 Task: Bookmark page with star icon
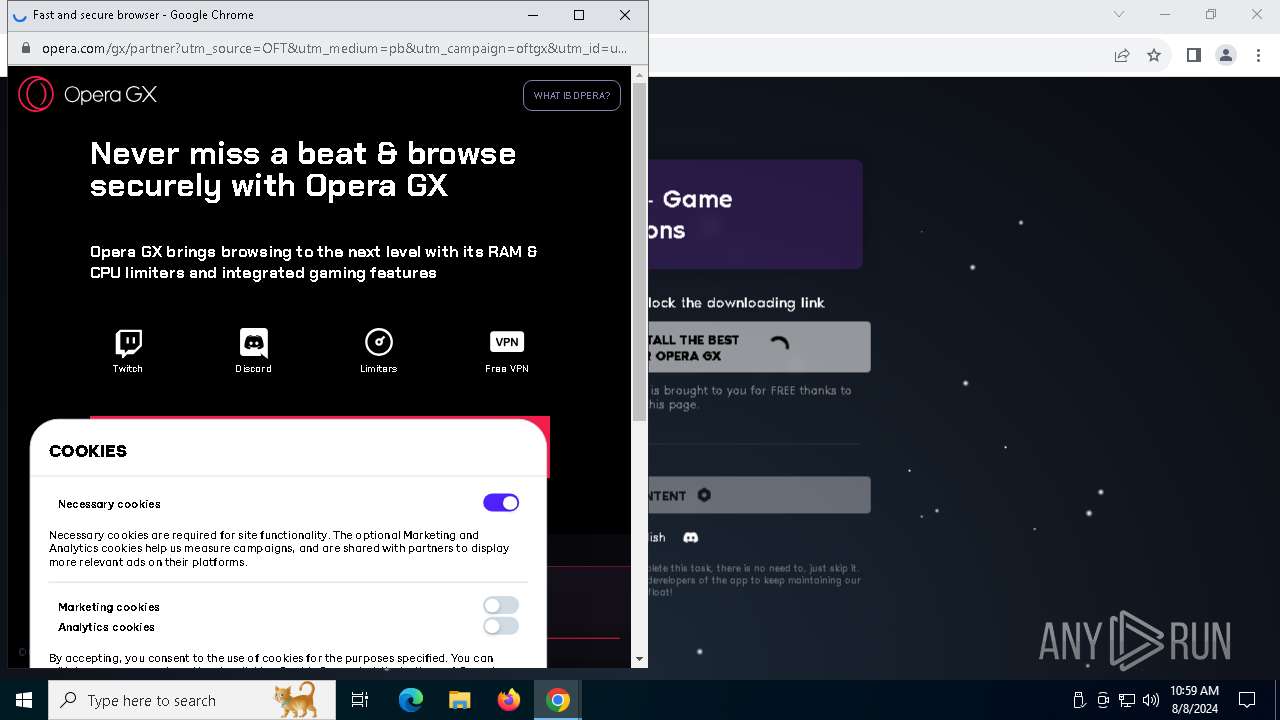tap(1154, 55)
